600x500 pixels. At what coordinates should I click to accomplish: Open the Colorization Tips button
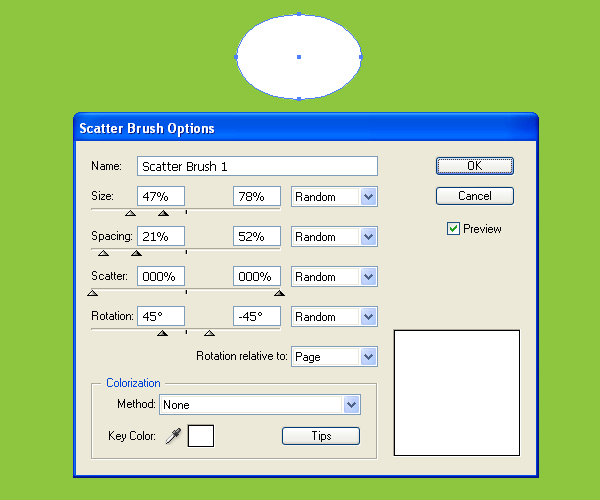(x=321, y=436)
